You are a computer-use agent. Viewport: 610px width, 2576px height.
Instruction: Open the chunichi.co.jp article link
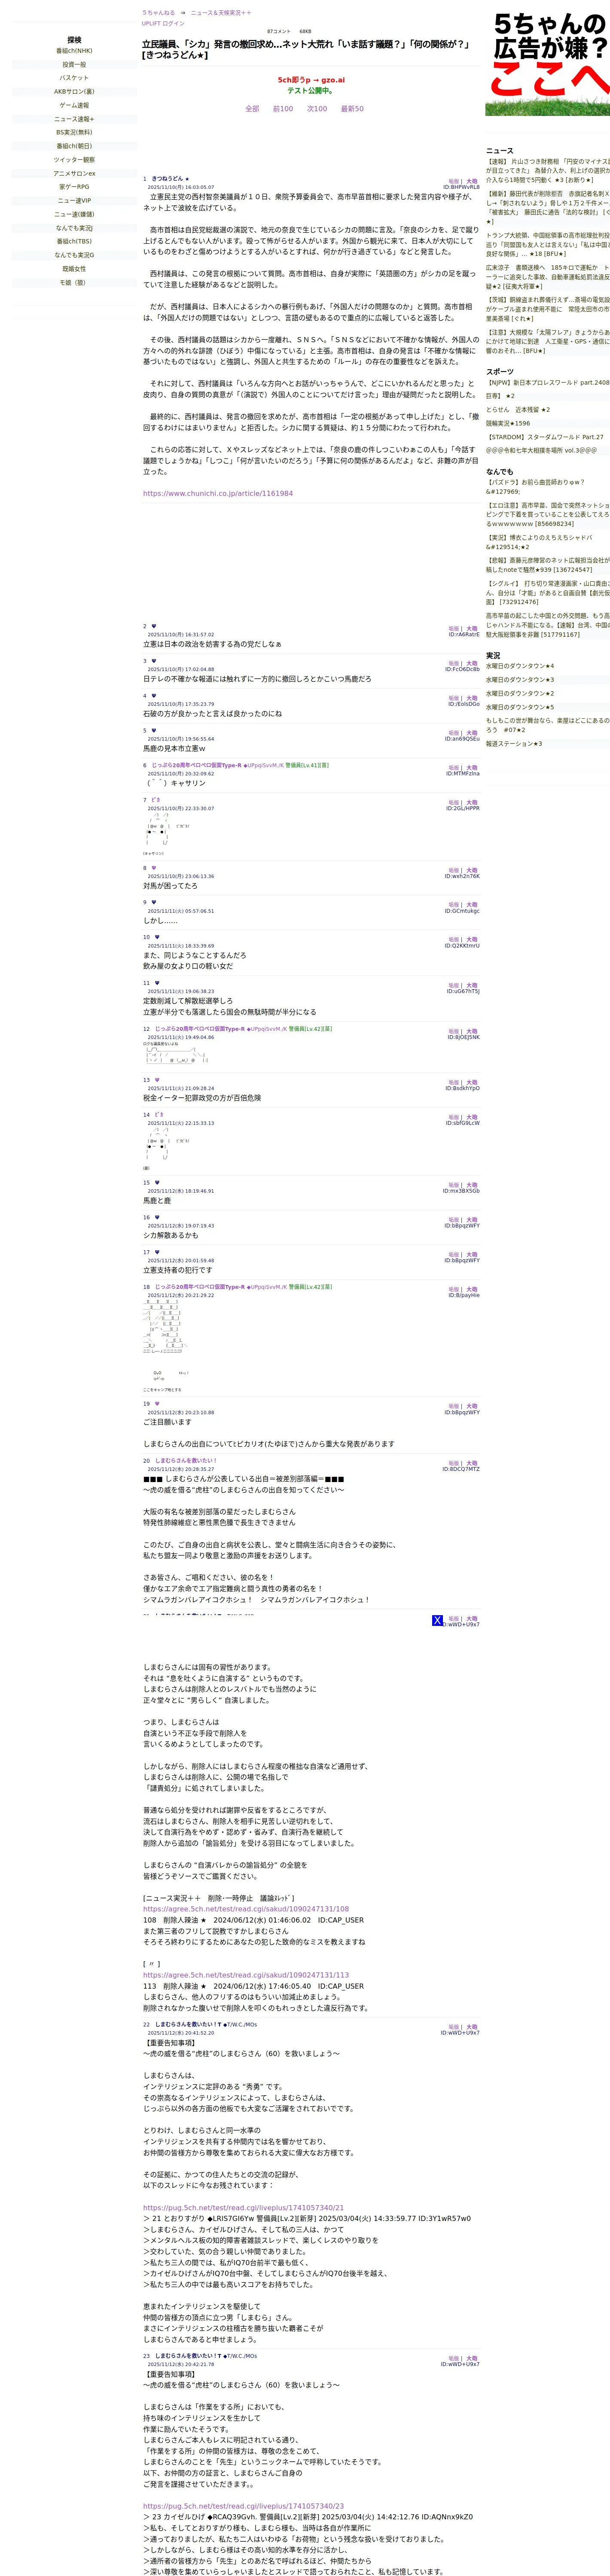218,493
